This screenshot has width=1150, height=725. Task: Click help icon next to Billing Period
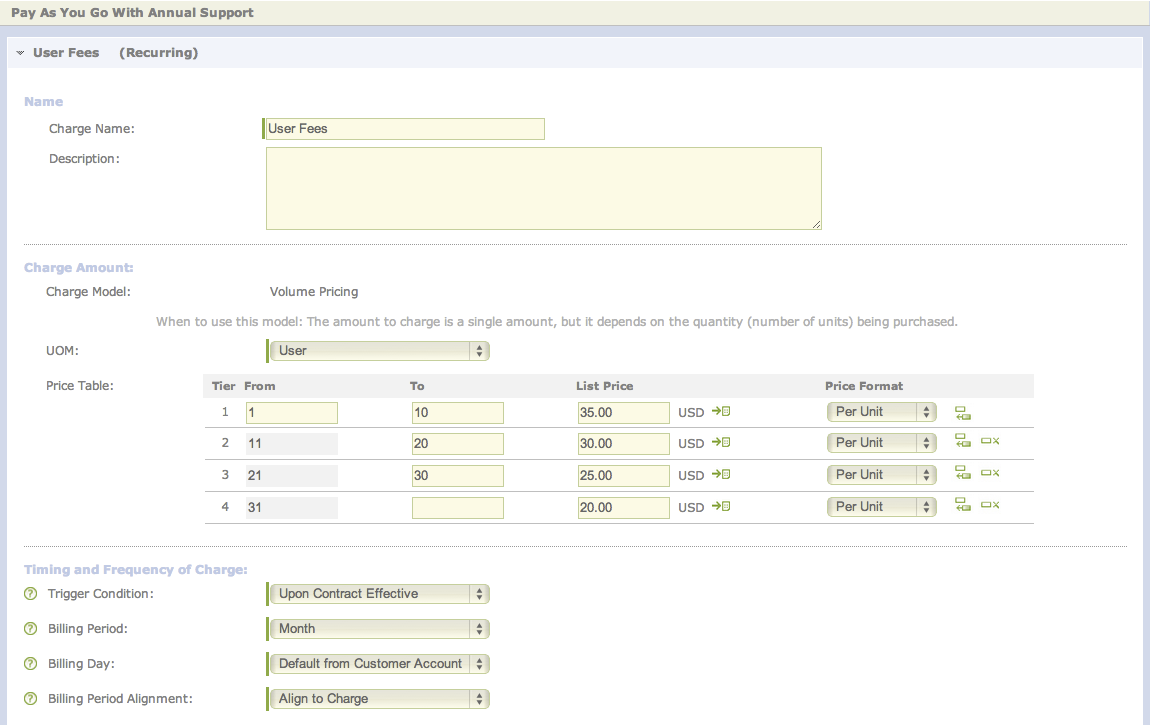click(x=30, y=629)
